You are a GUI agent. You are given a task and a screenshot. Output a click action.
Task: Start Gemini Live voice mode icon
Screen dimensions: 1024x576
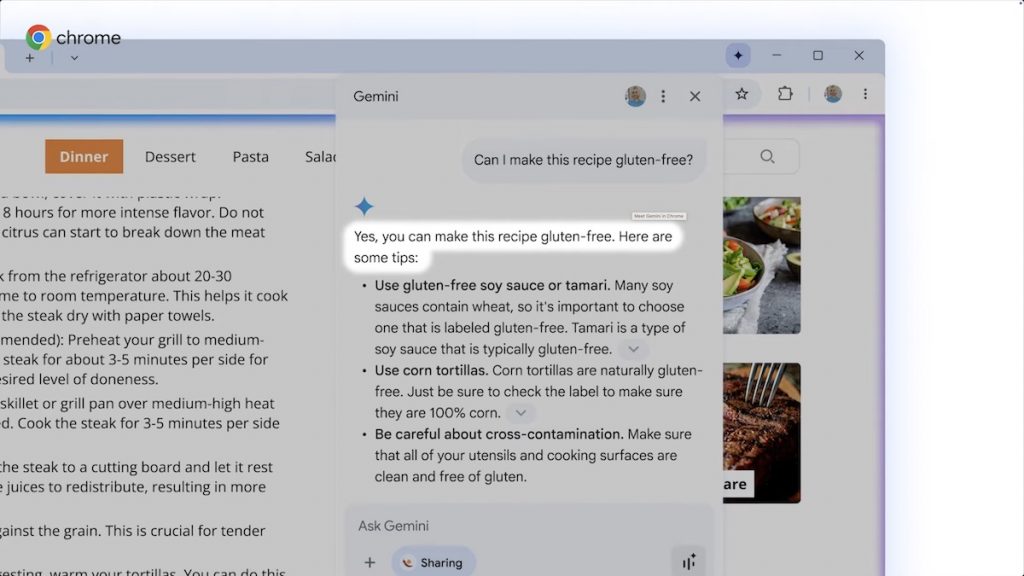(x=688, y=561)
